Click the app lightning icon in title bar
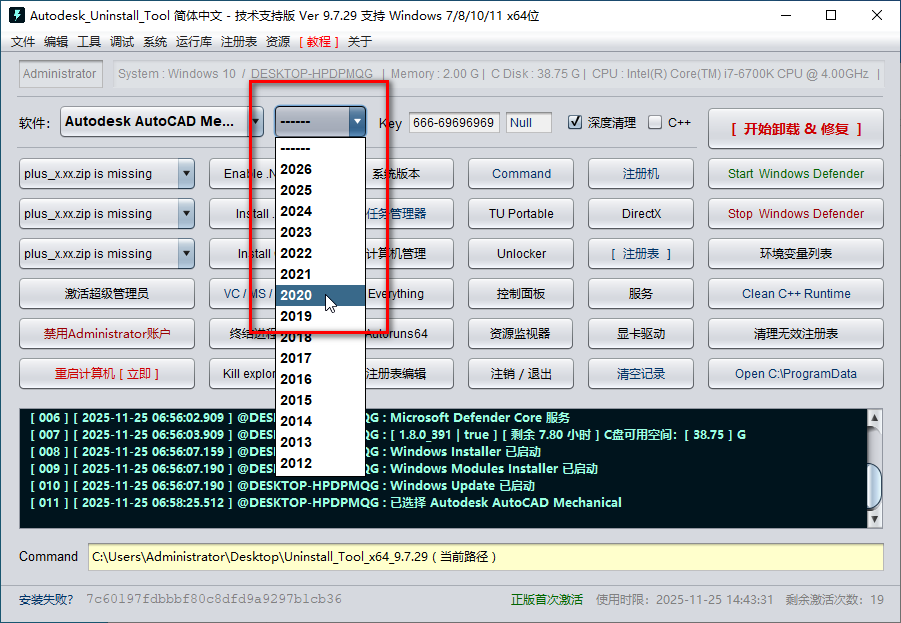The image size is (901, 623). pyautogui.click(x=17, y=15)
